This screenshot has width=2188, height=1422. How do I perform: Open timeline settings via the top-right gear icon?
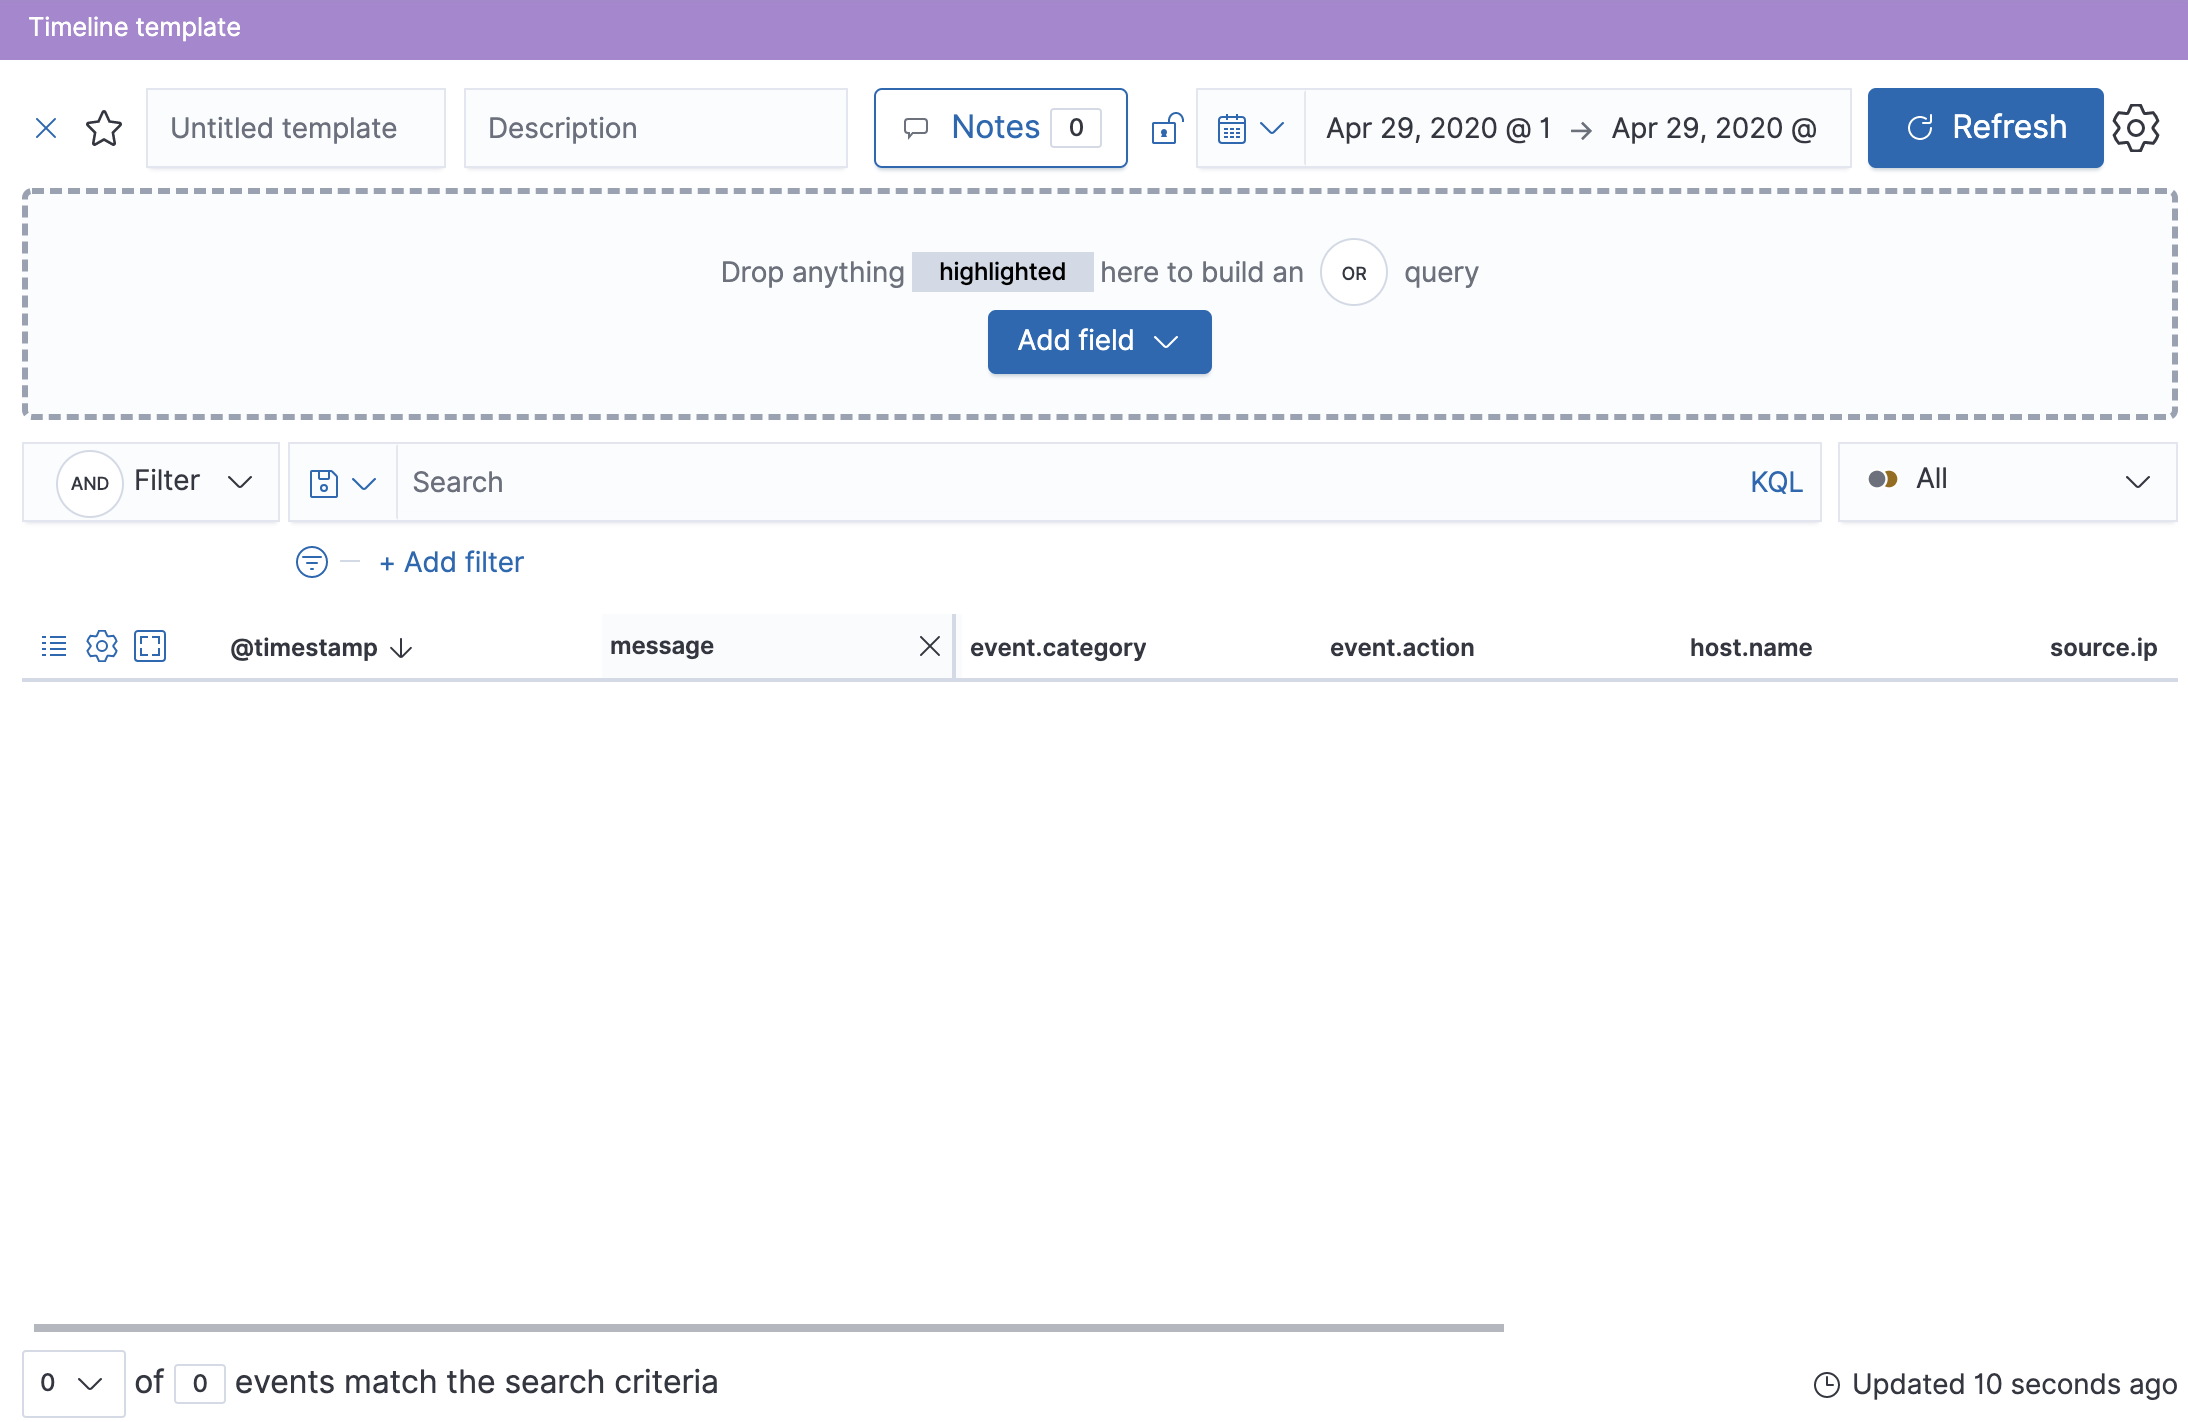(x=2137, y=127)
